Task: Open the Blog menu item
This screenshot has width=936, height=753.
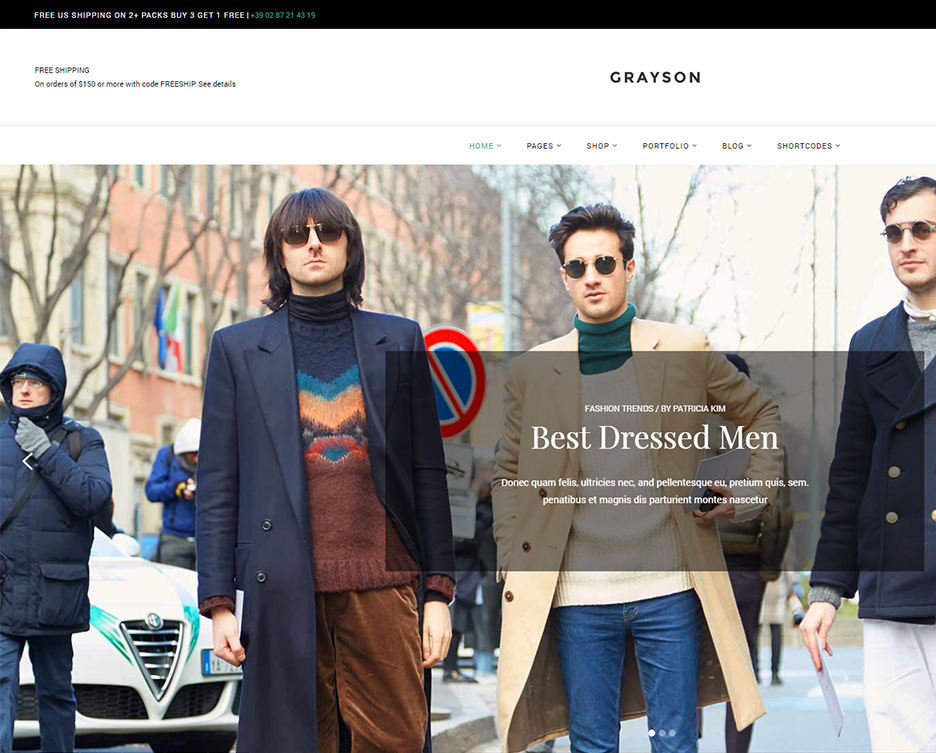Action: [732, 146]
